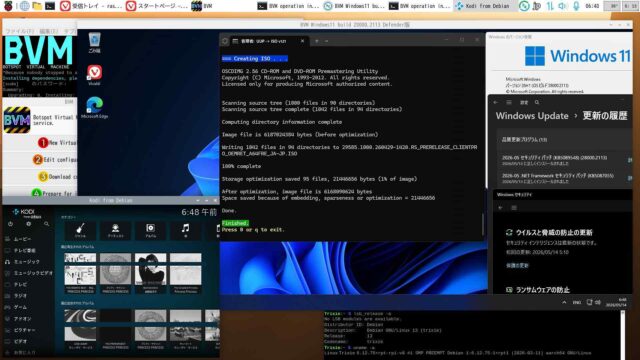
Task: Select ゲーム in the Kodi sidebar
Action: (28, 307)
